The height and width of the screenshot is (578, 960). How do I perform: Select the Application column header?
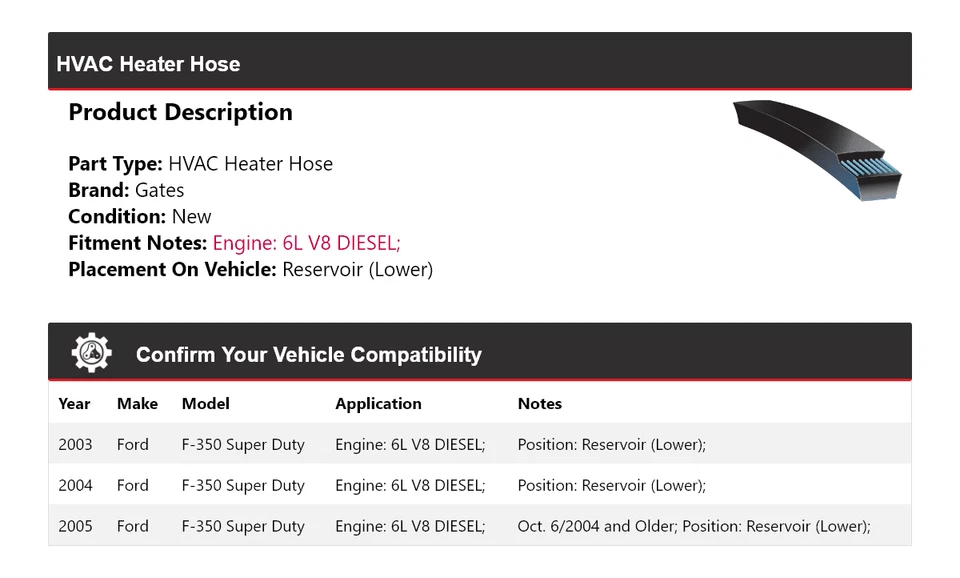click(x=378, y=404)
